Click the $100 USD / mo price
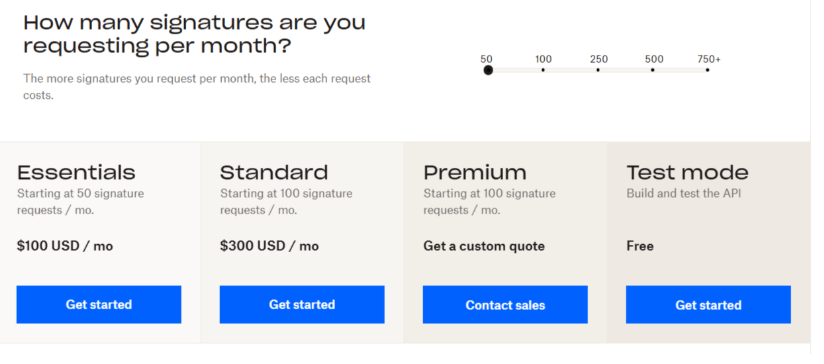824x364 pixels. click(x=65, y=246)
